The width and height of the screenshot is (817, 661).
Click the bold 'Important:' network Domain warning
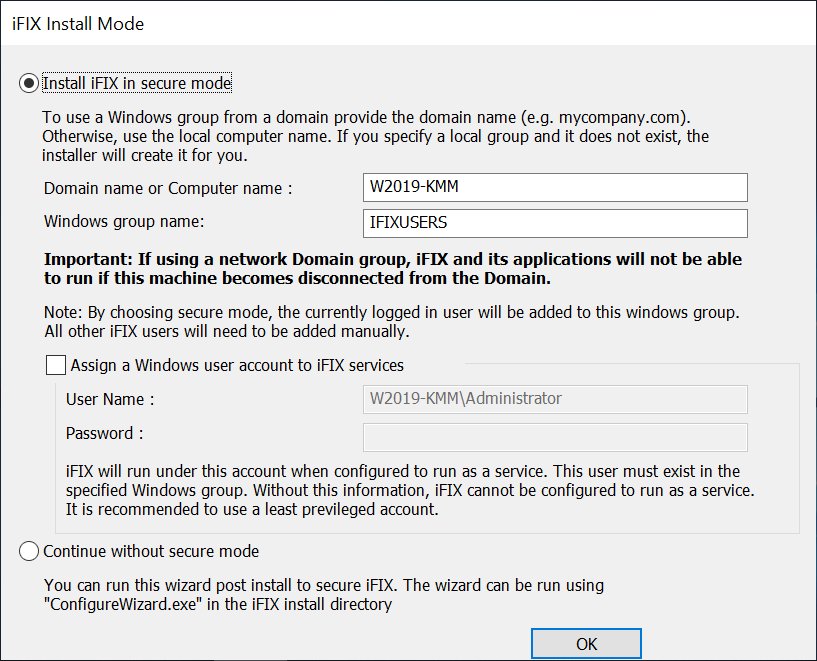click(x=393, y=268)
